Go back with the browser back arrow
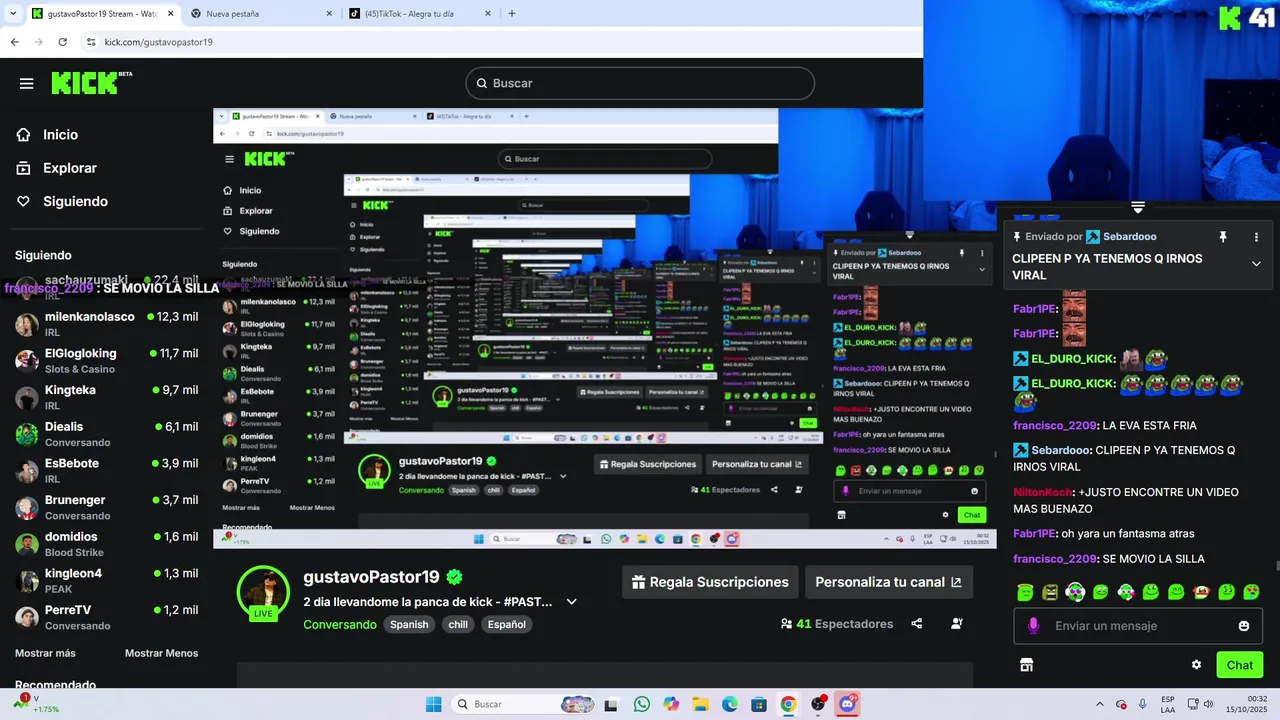 click(x=14, y=42)
